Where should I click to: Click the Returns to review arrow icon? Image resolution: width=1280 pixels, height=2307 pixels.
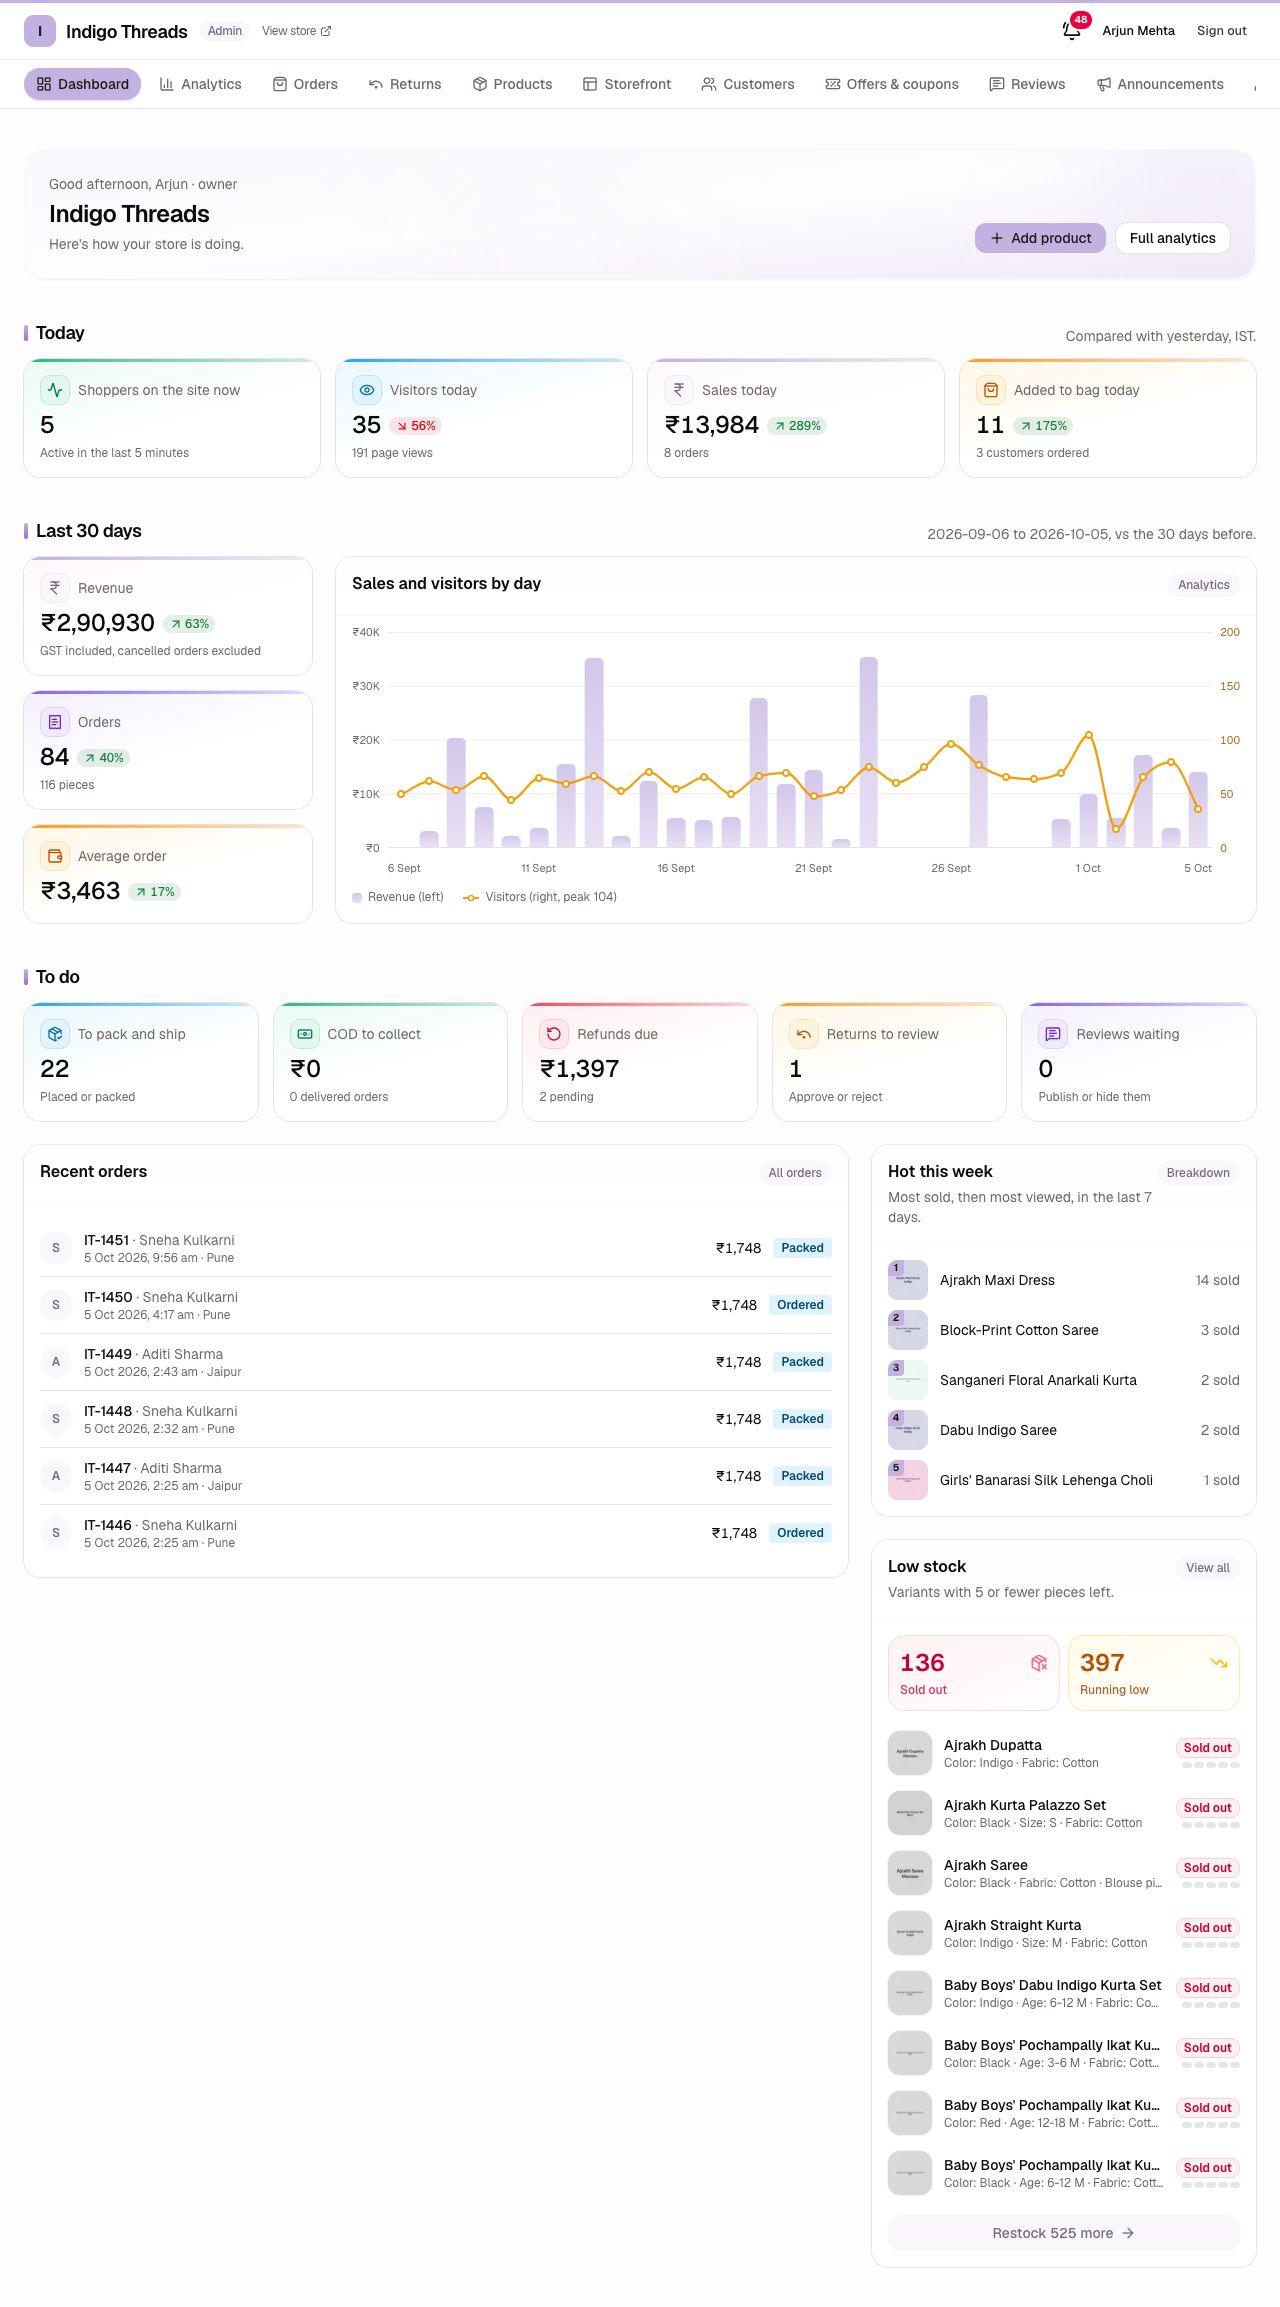(x=804, y=1034)
